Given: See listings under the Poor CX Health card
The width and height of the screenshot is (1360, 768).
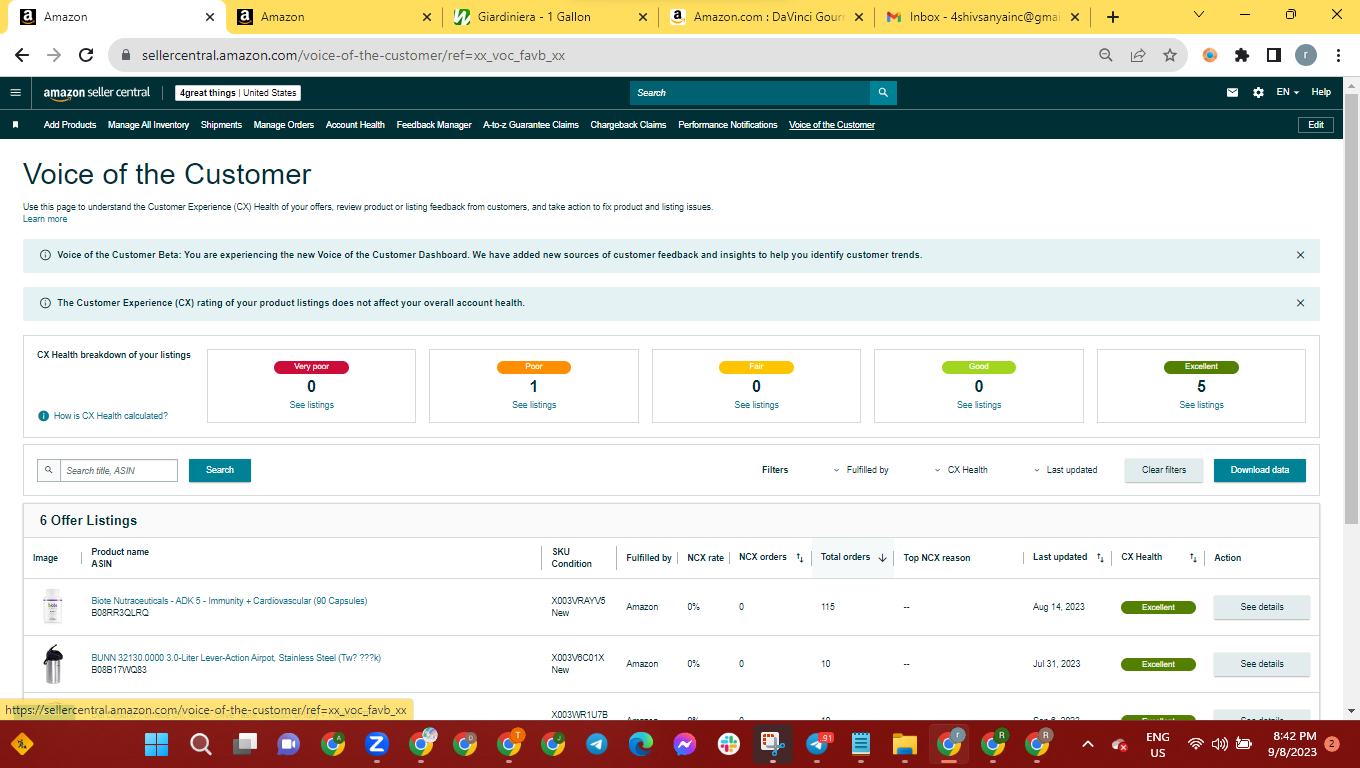Looking at the screenshot, I should point(534,405).
